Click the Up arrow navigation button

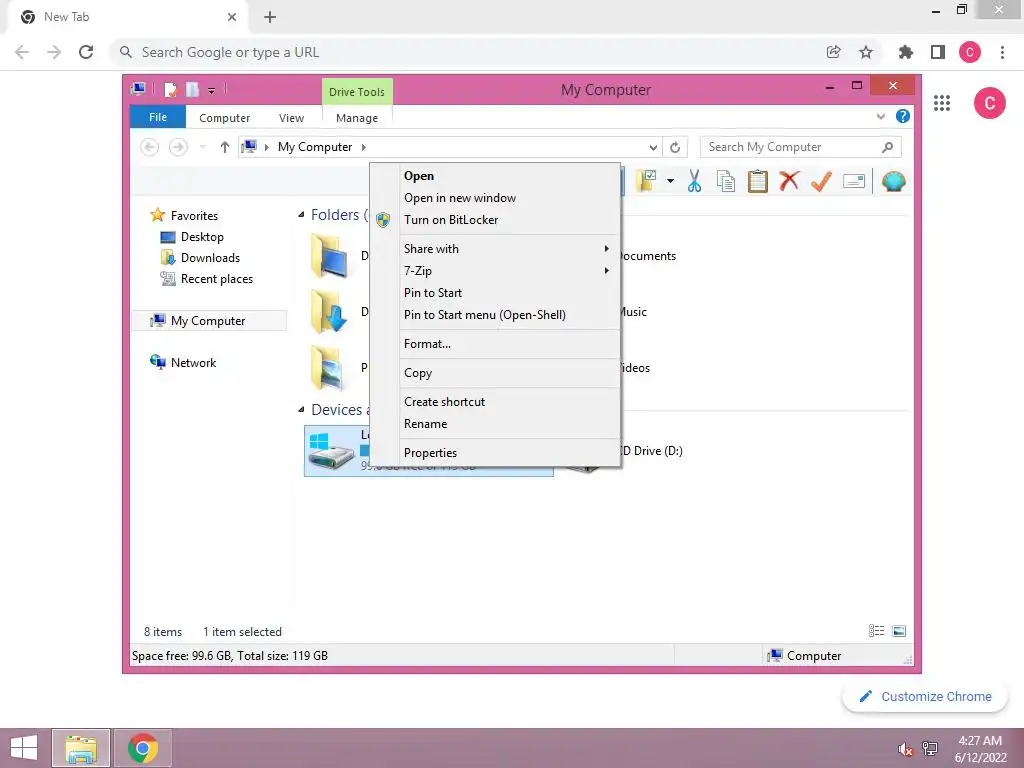point(225,147)
